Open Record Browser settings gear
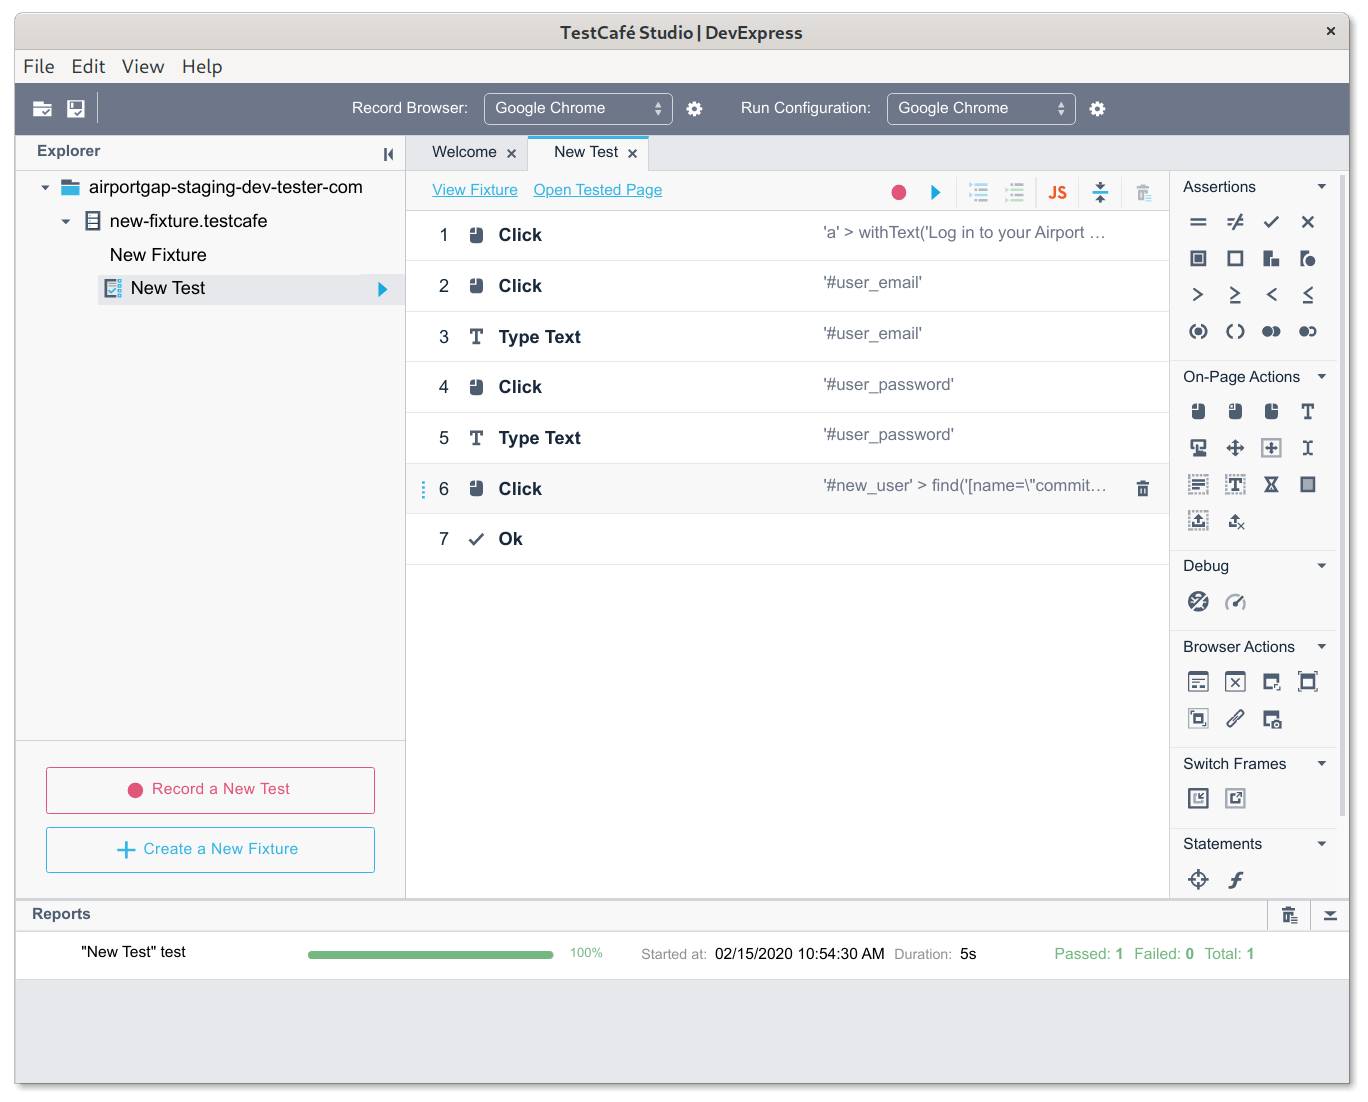Screen dimensions: 1368x1102 point(694,109)
